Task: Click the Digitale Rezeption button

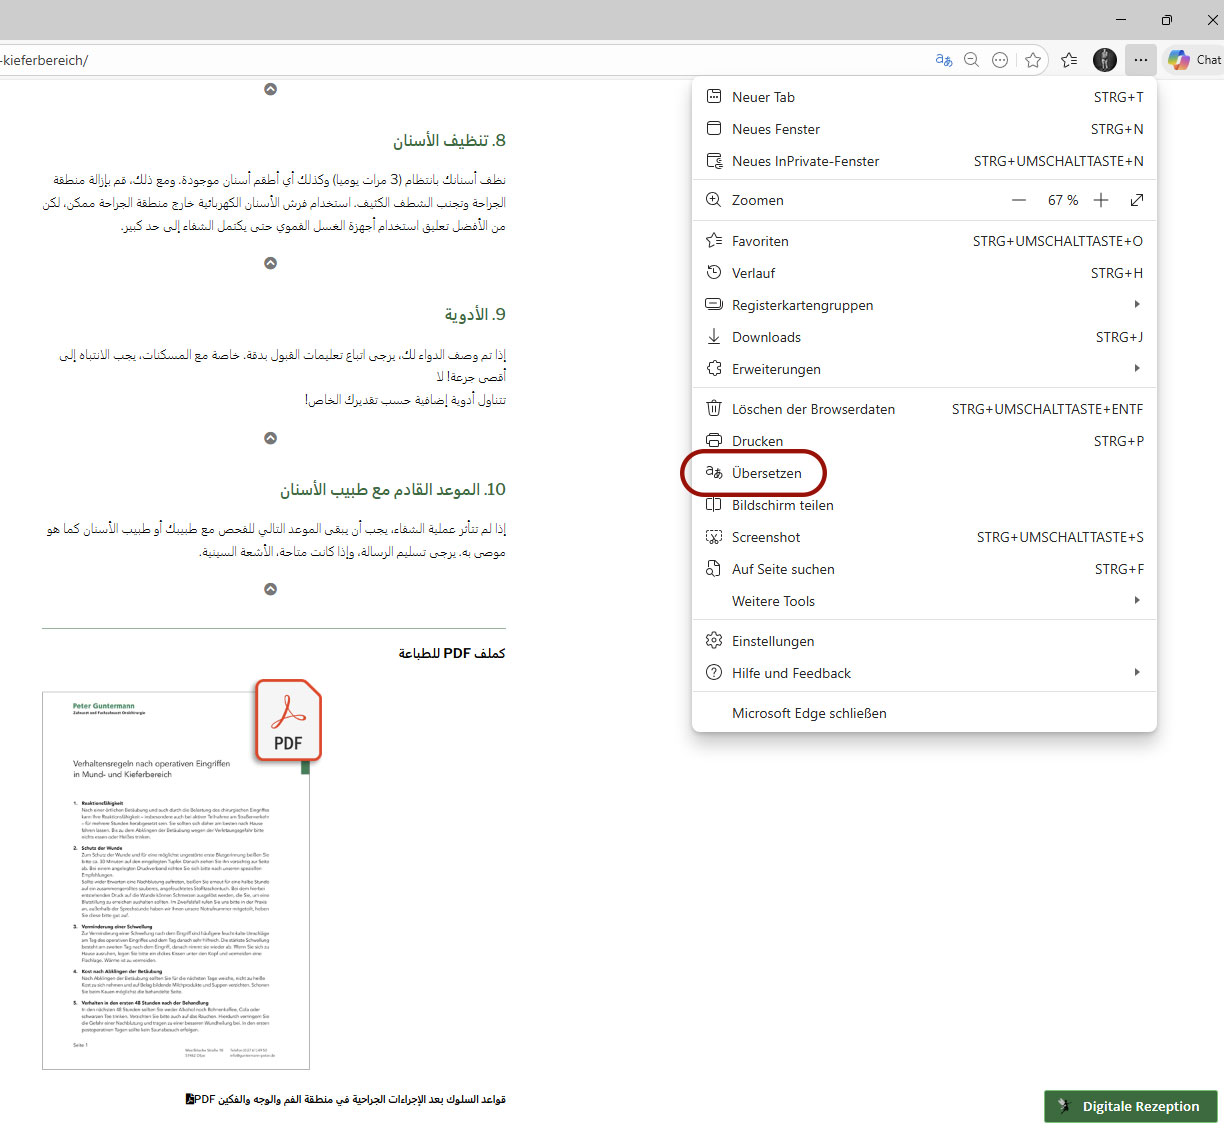Action: [1130, 1106]
